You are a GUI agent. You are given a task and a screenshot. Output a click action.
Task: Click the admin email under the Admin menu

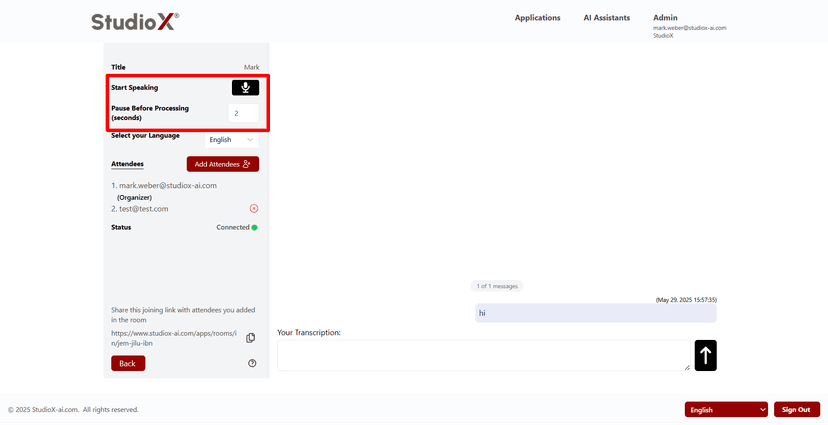click(690, 28)
